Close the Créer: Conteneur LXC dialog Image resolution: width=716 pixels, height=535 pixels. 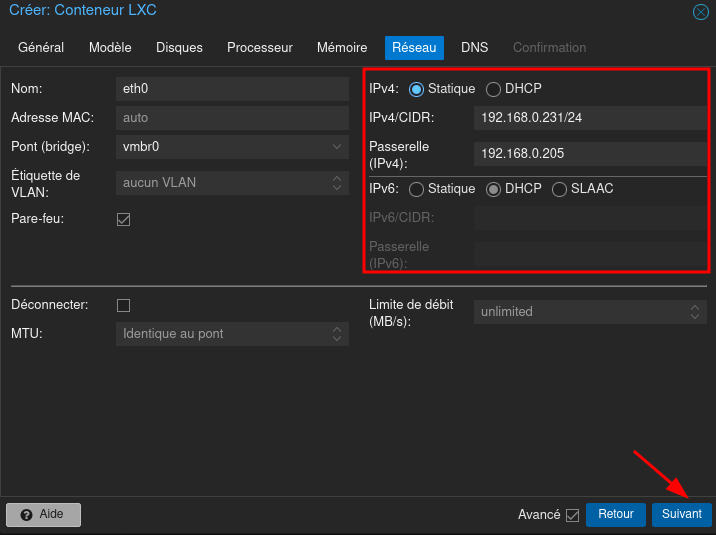701,12
